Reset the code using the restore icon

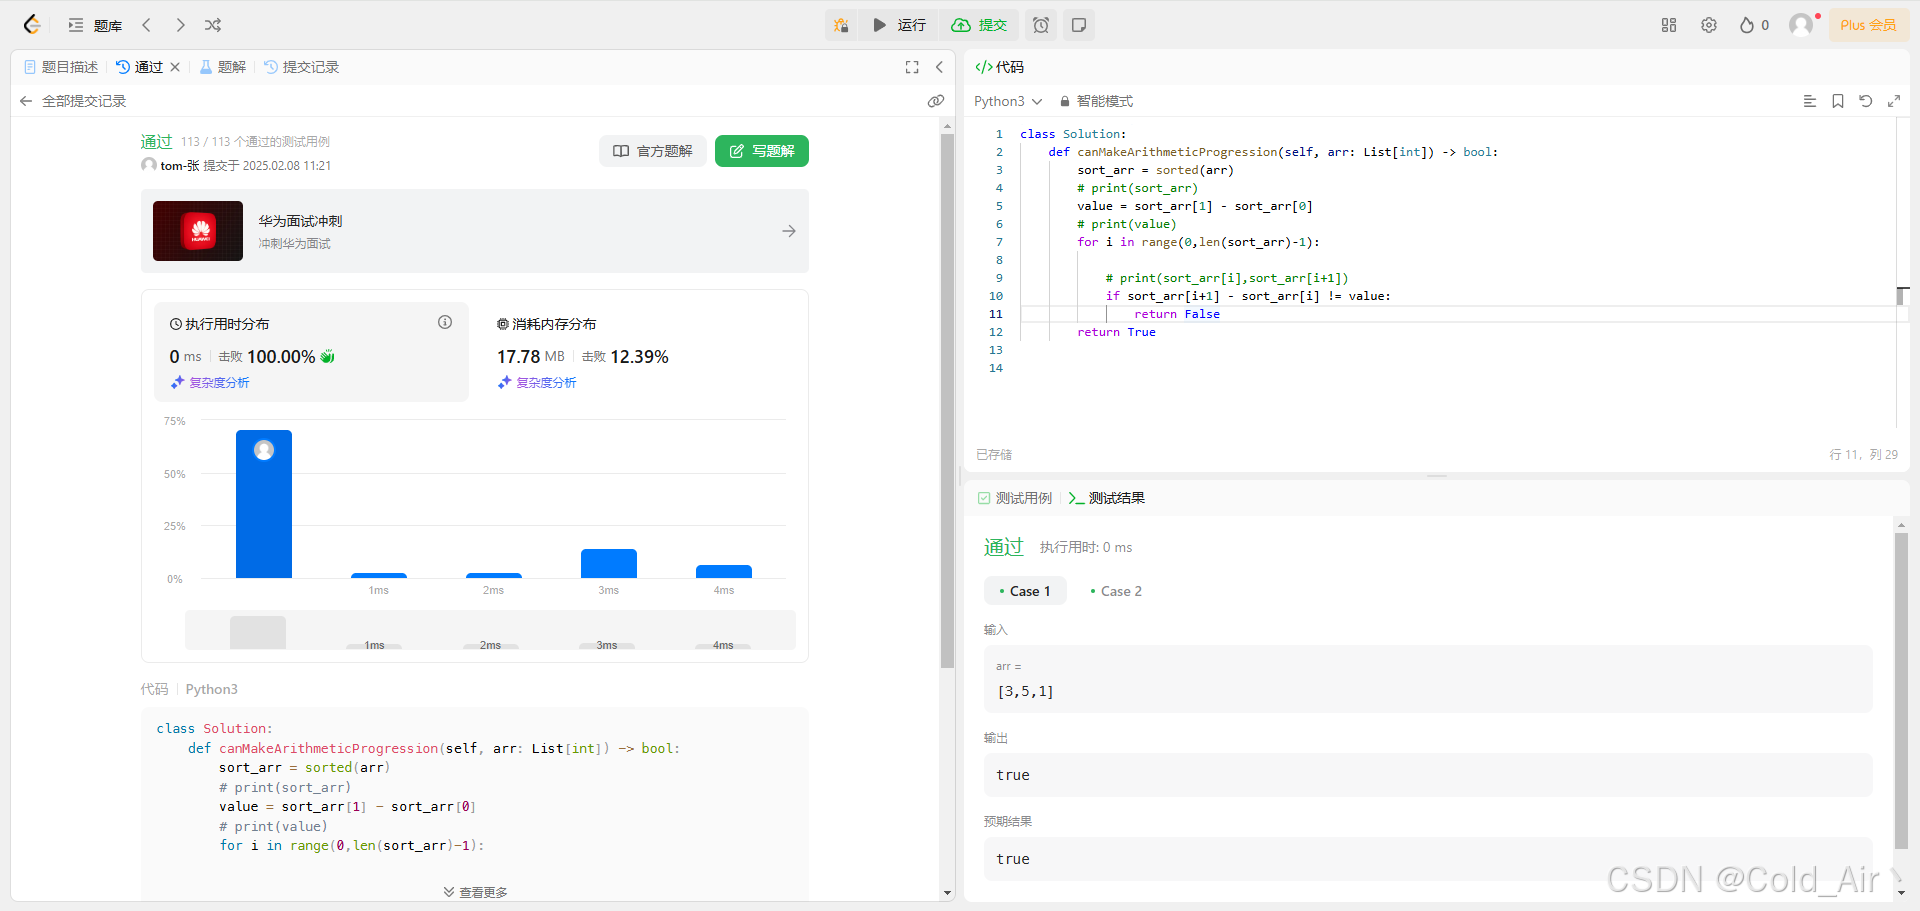click(x=1866, y=101)
